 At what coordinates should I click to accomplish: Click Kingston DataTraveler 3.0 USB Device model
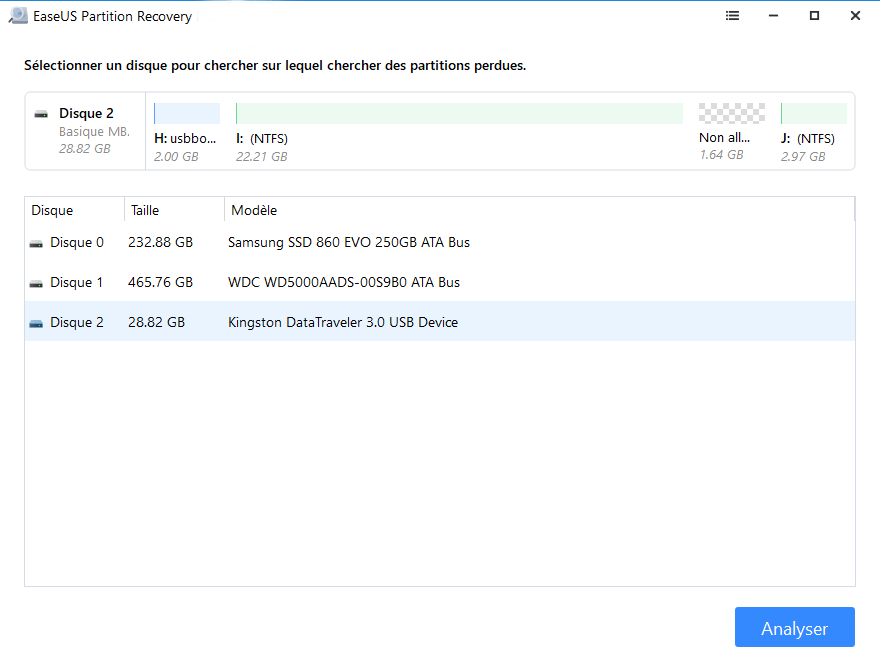(x=343, y=322)
